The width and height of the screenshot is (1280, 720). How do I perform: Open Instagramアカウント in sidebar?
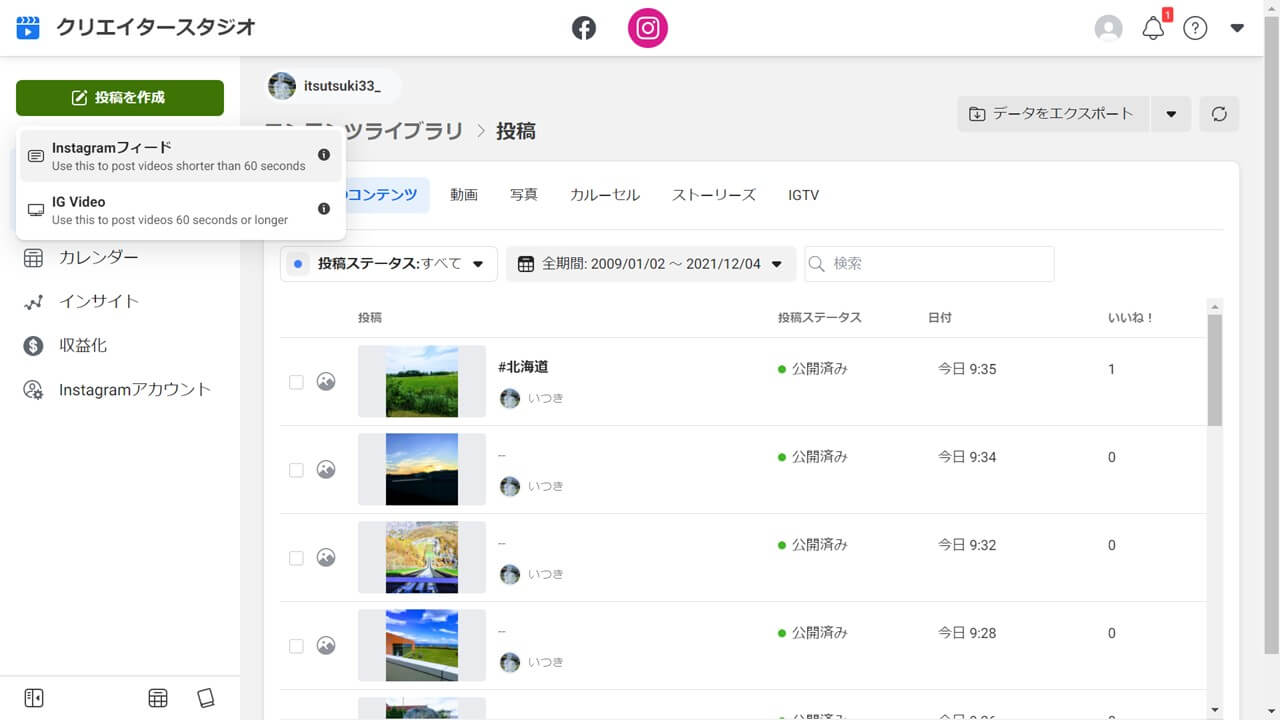[x=135, y=389]
